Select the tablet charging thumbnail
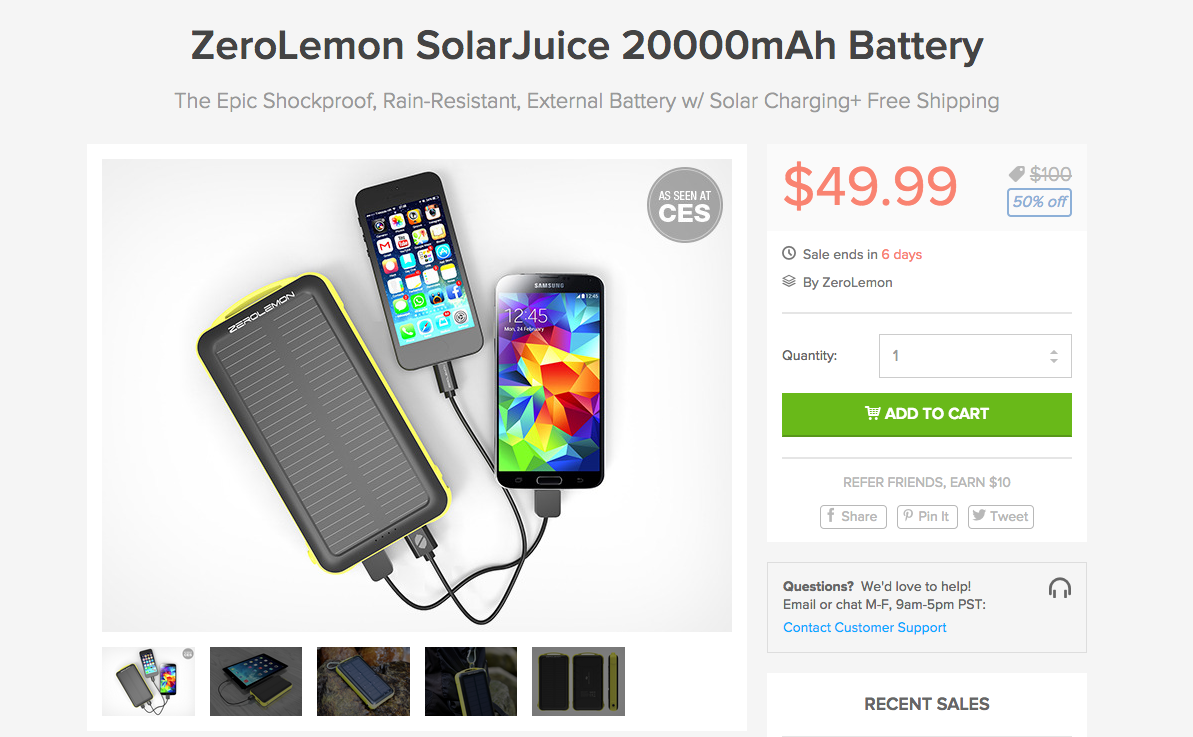This screenshot has width=1193, height=737. click(x=256, y=681)
